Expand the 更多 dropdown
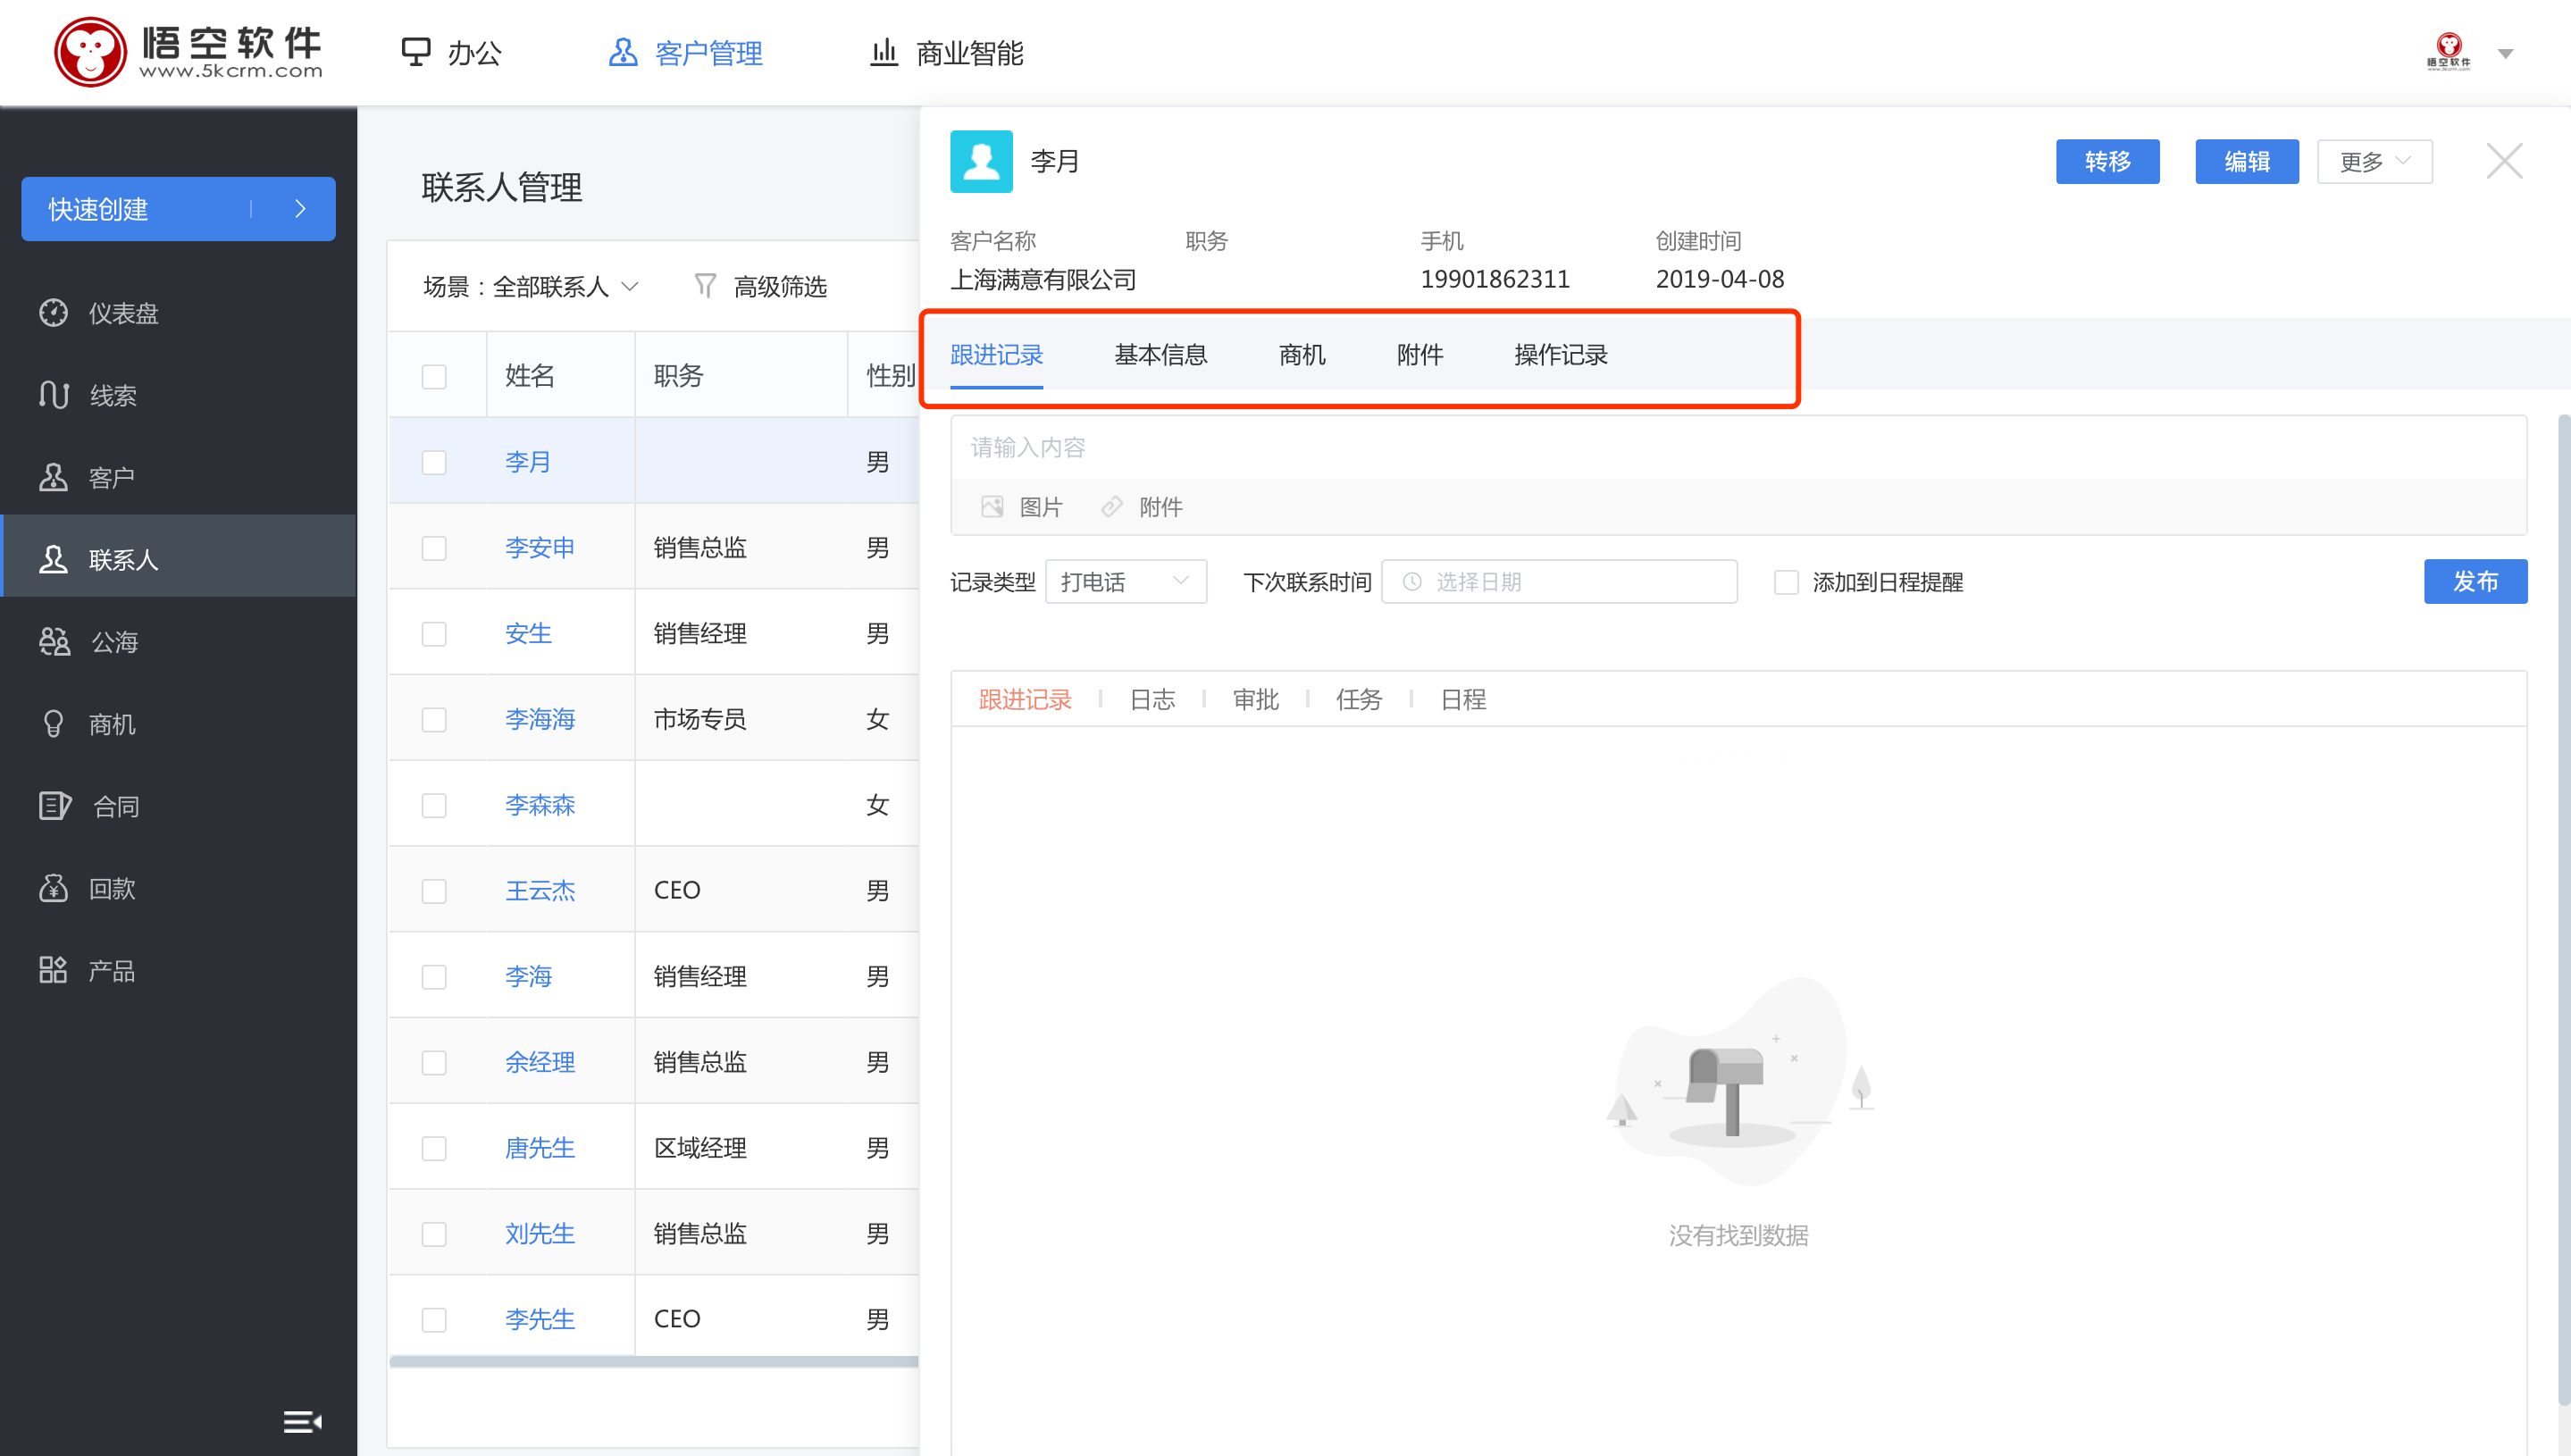 click(2374, 161)
